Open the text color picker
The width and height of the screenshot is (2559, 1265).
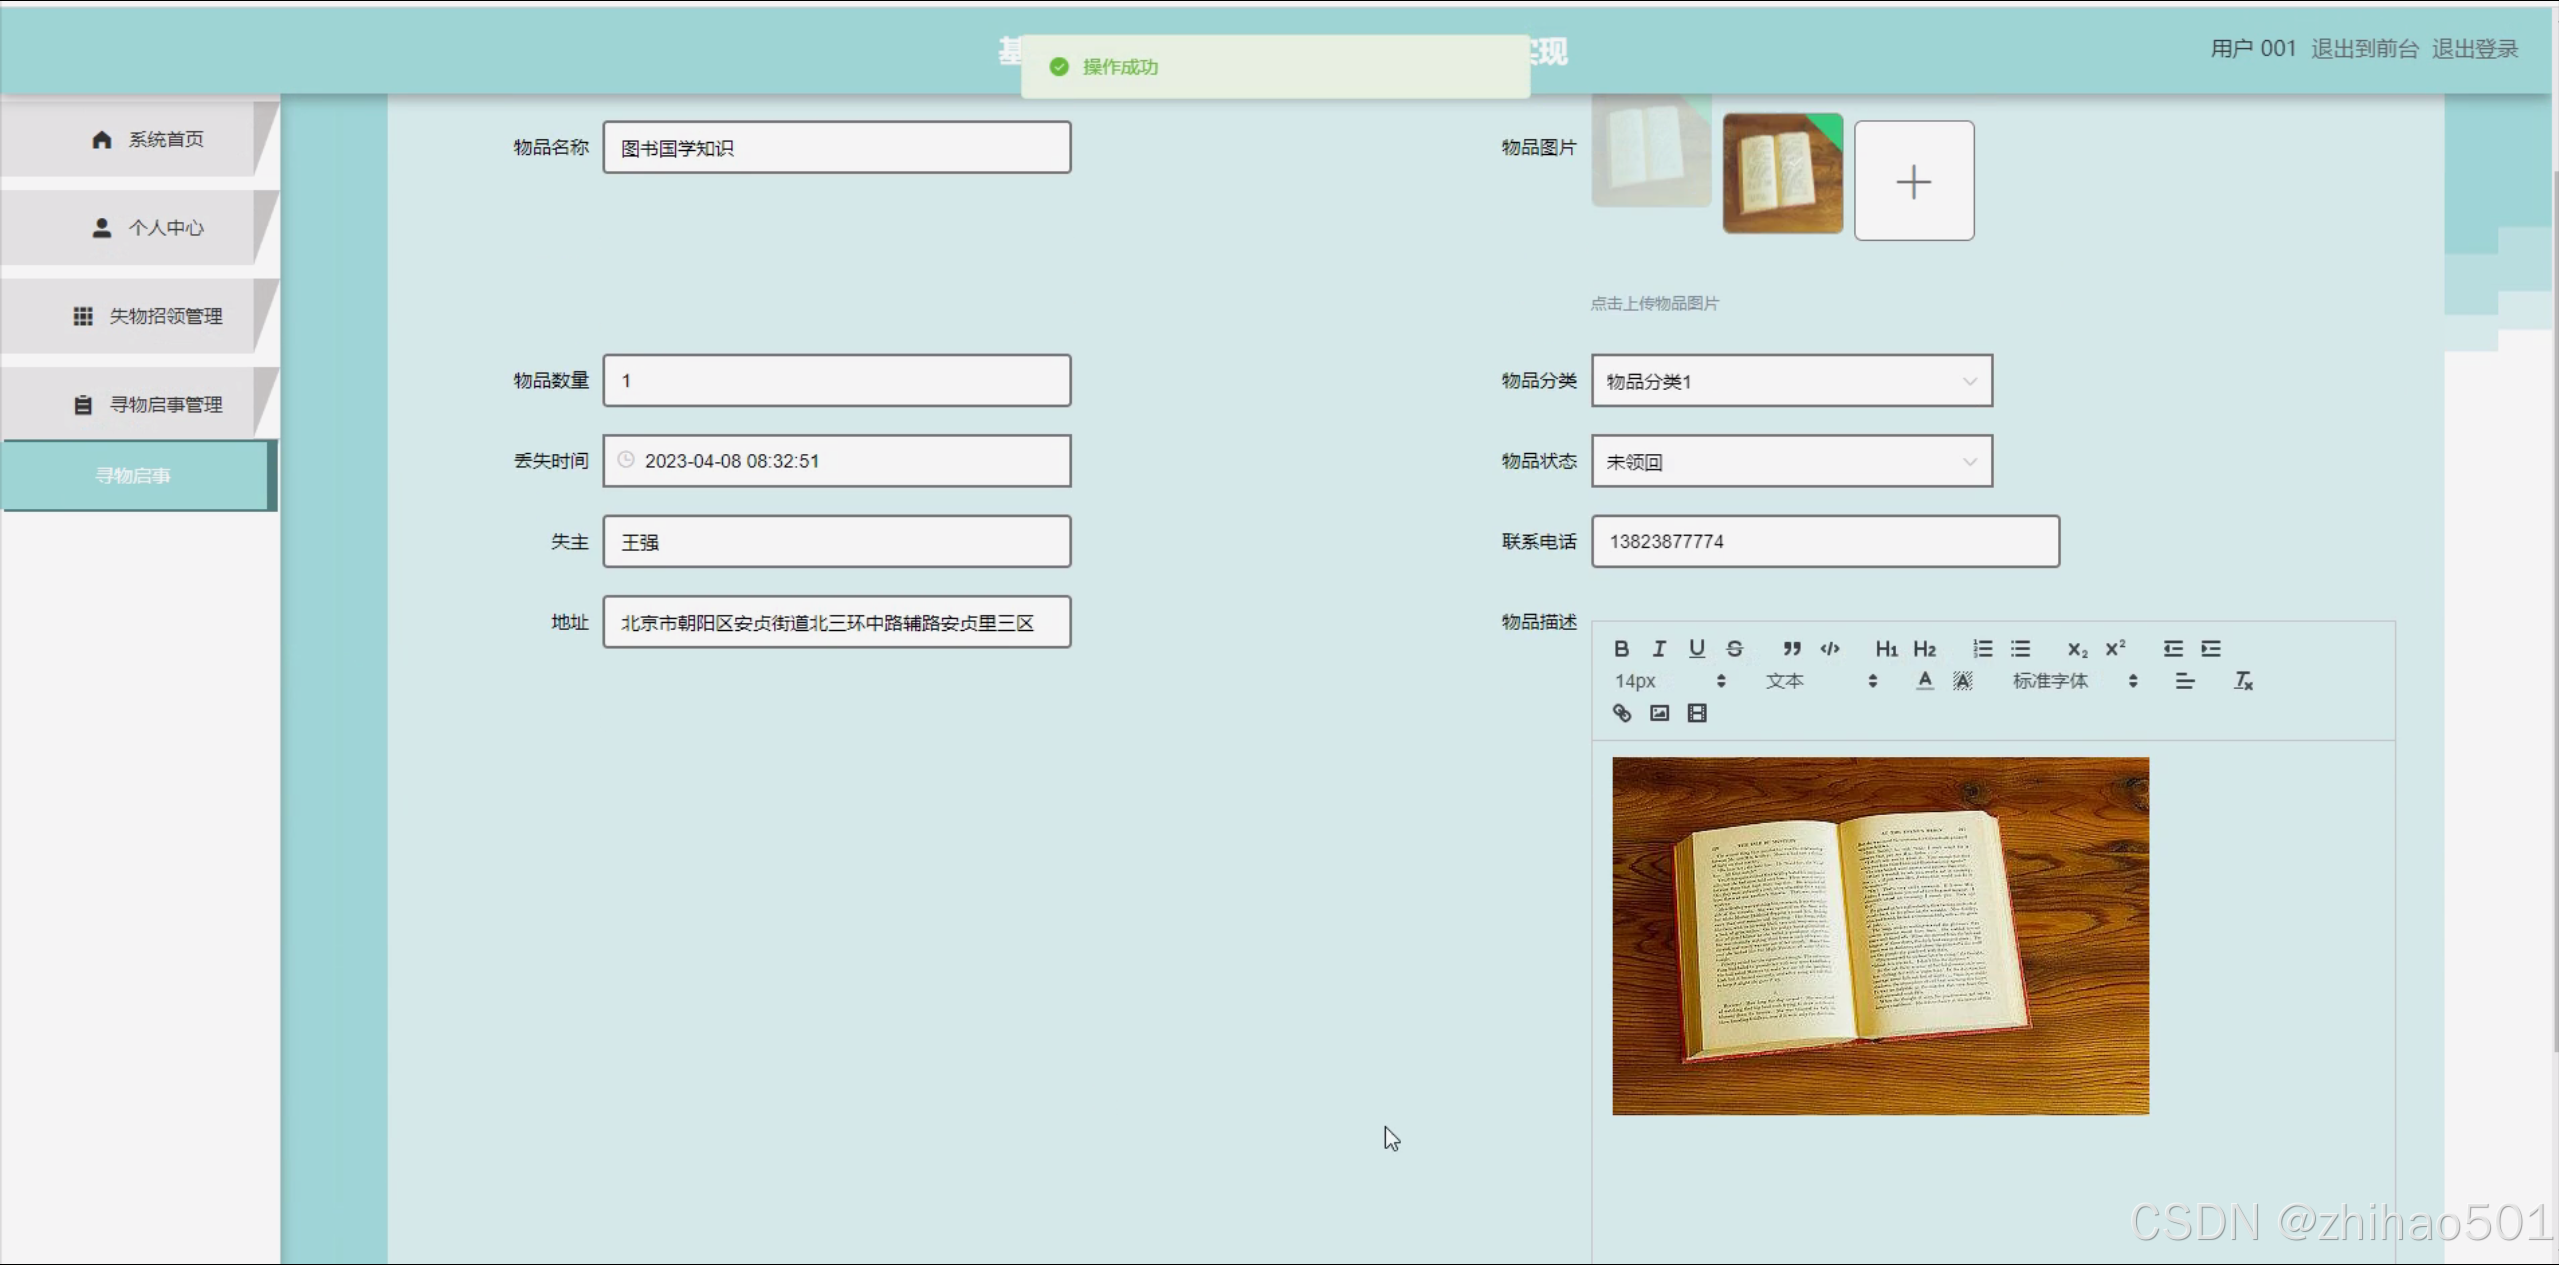pyautogui.click(x=1924, y=681)
